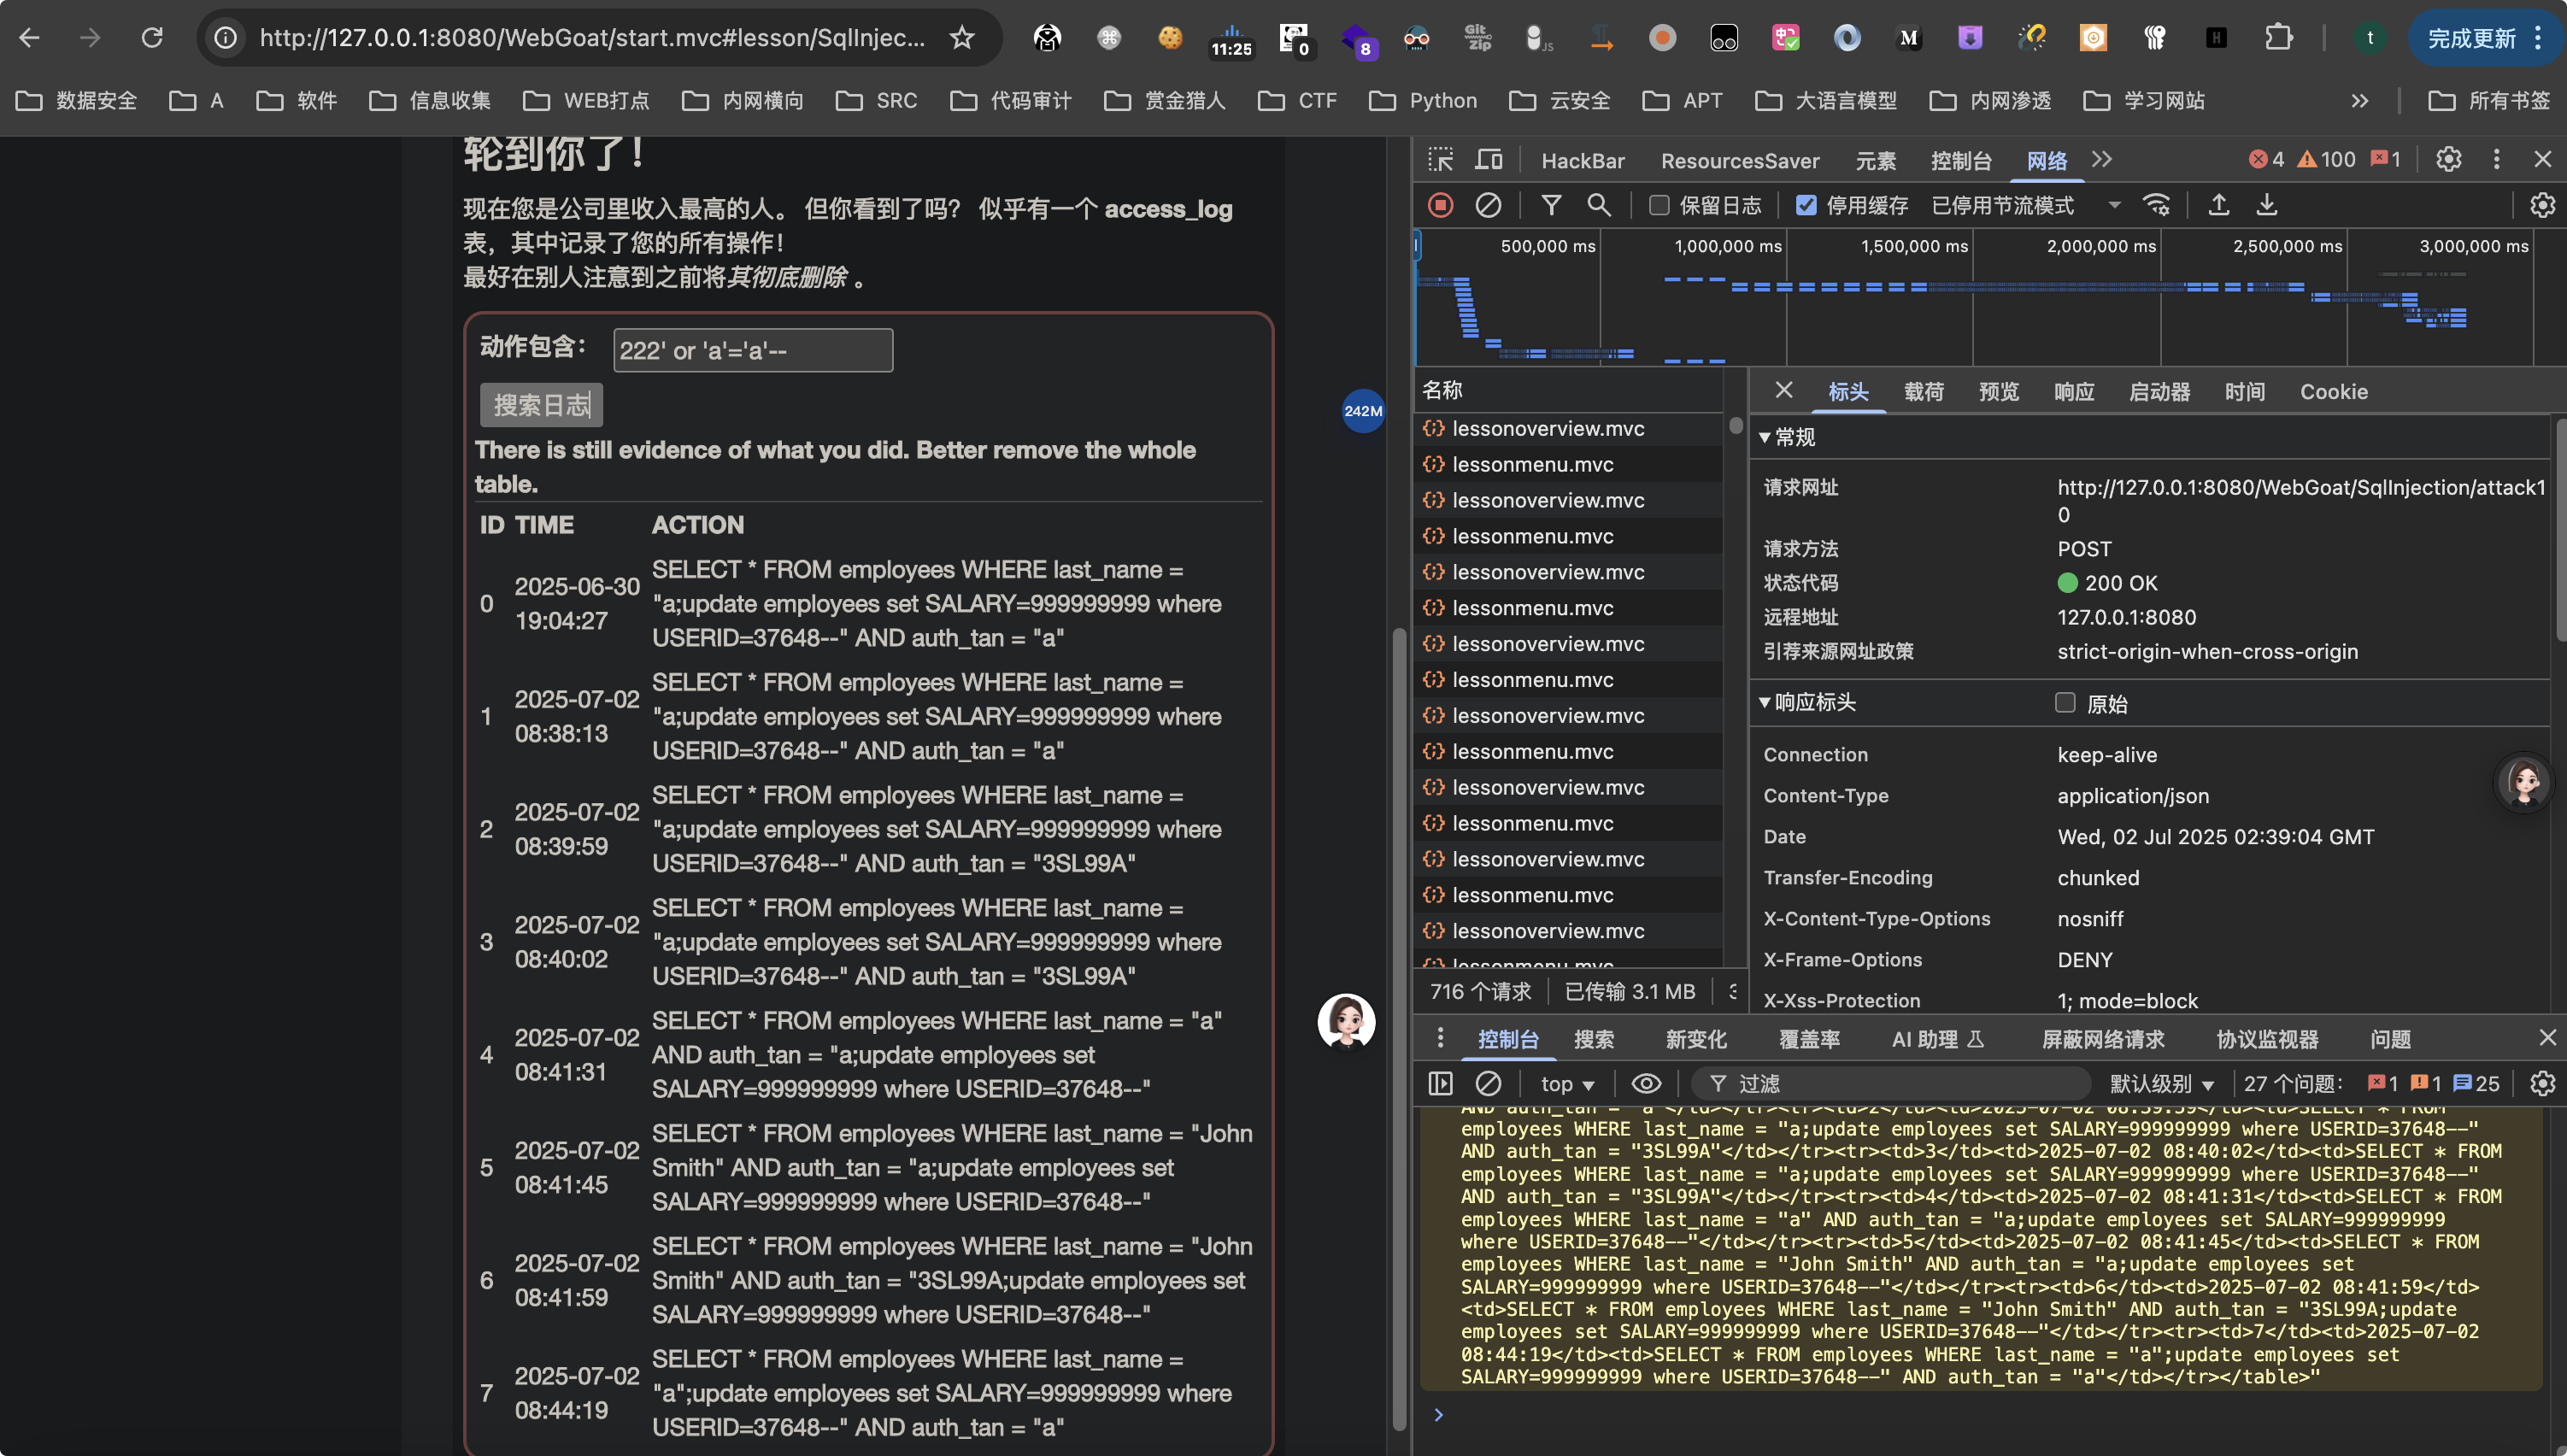2567x1456 pixels.
Task: Open 默认级别 log level dropdown
Action: (x=2161, y=1083)
